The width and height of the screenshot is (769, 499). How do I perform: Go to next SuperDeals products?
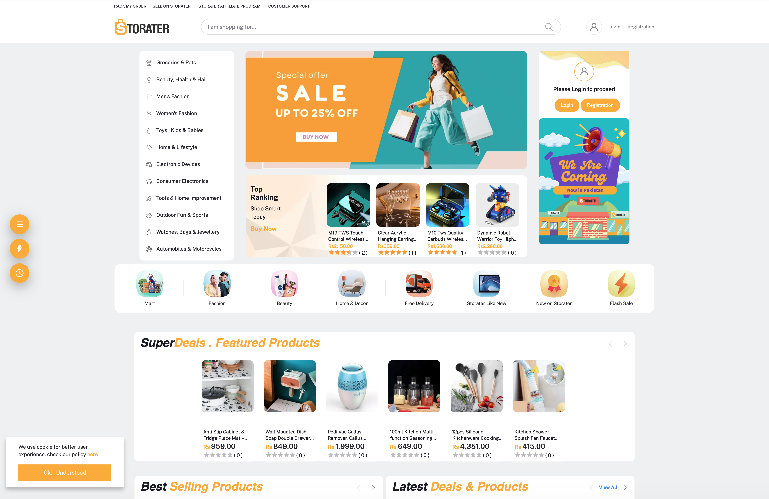625,343
